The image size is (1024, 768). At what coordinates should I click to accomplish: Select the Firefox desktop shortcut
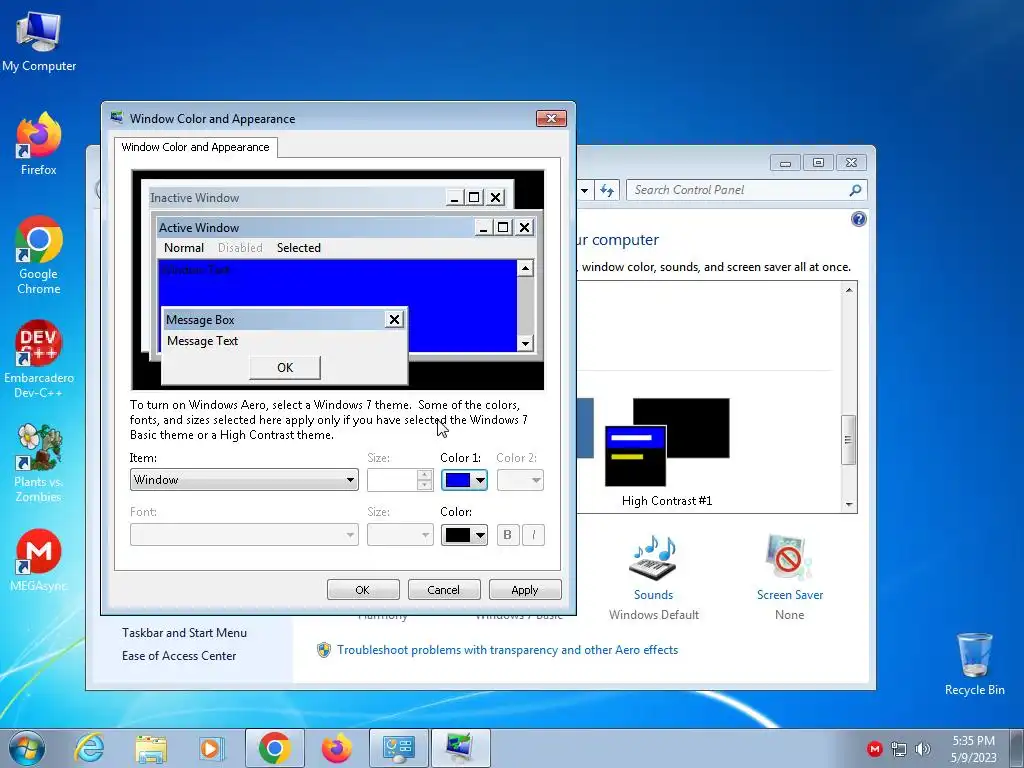(x=39, y=144)
